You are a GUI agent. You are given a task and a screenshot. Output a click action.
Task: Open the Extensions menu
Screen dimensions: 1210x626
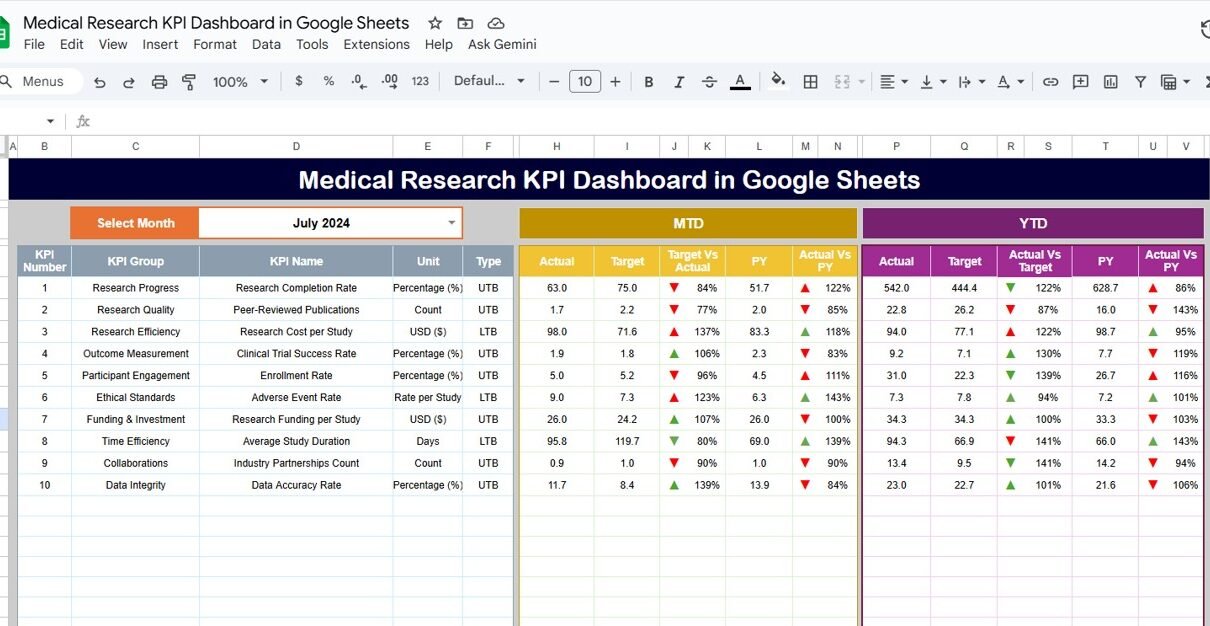click(376, 44)
